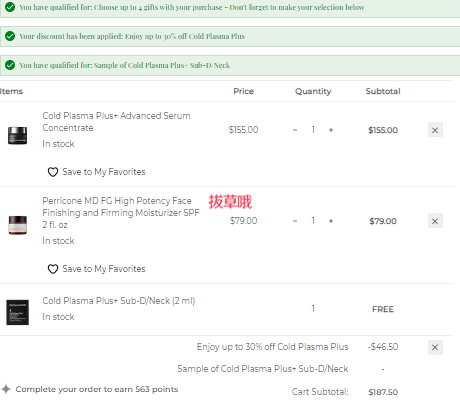This screenshot has height=403, width=460.
Task: Click heart icon under Firming Moisturizer
Action: 53,269
